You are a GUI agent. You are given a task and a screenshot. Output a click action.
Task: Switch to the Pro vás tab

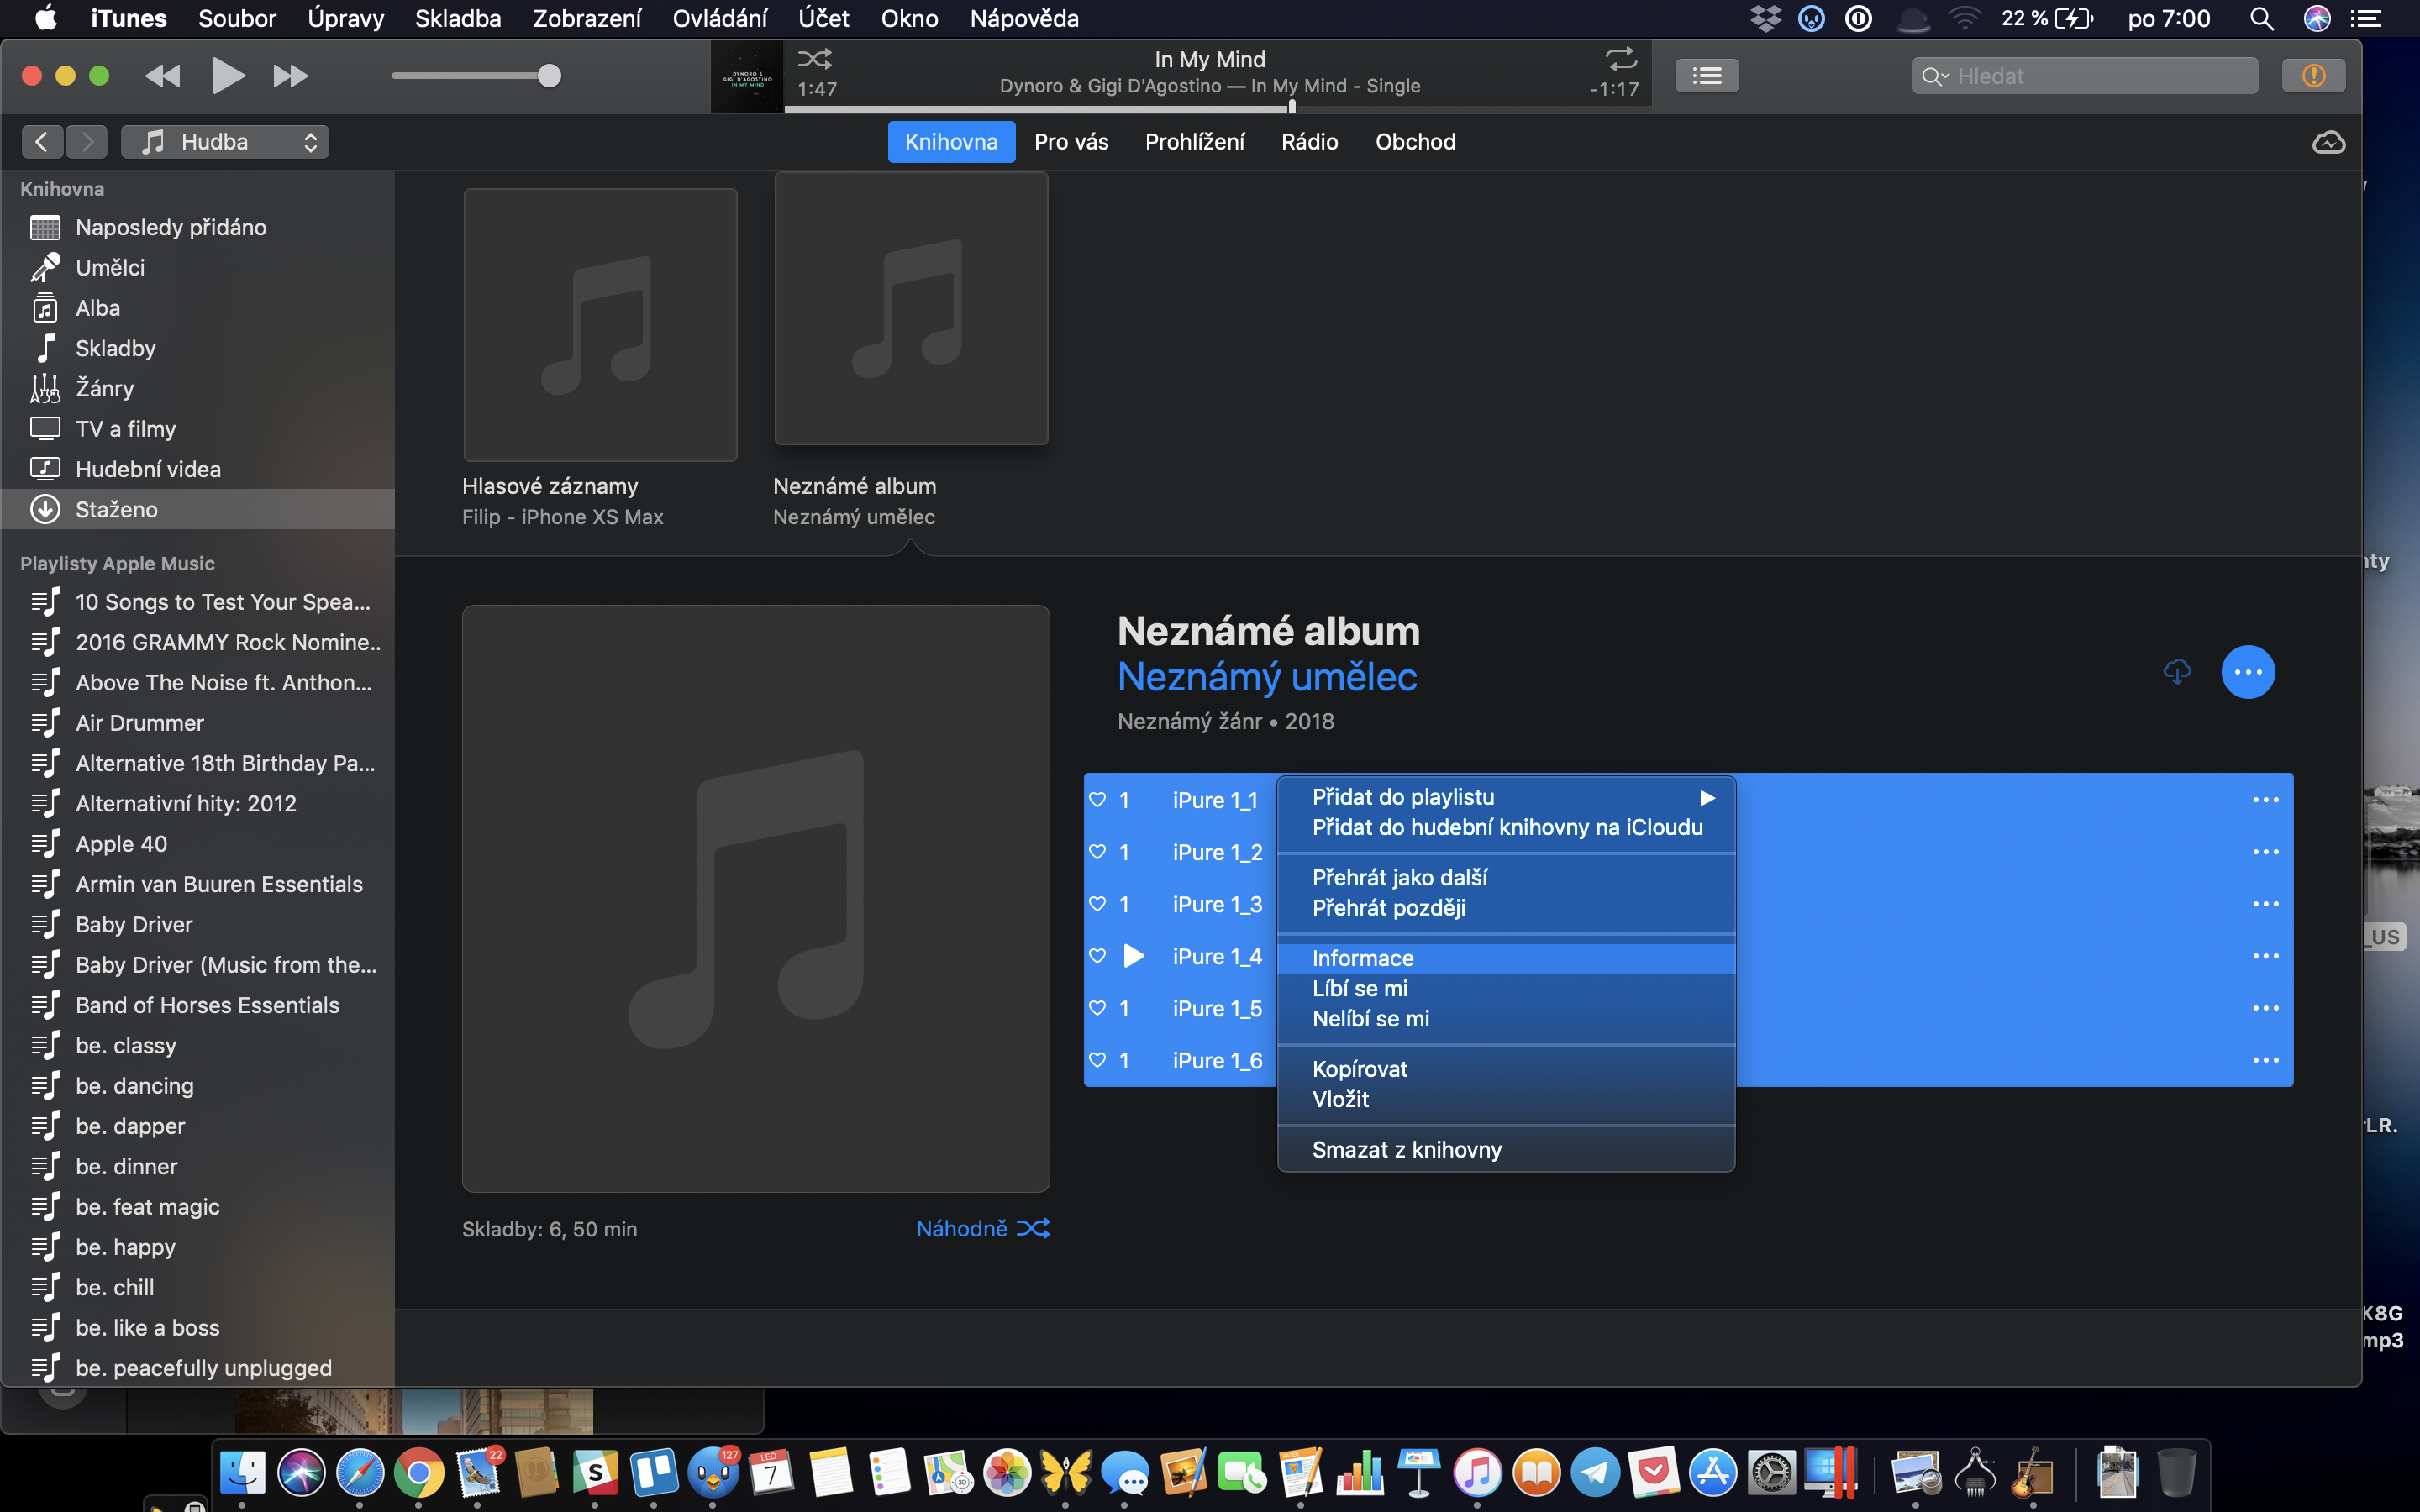click(x=1071, y=142)
